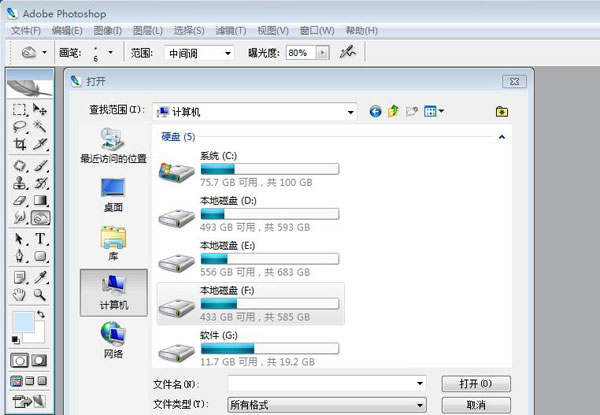The width and height of the screenshot is (600, 415).
Task: Click the 打开(O) button
Action: tap(475, 384)
